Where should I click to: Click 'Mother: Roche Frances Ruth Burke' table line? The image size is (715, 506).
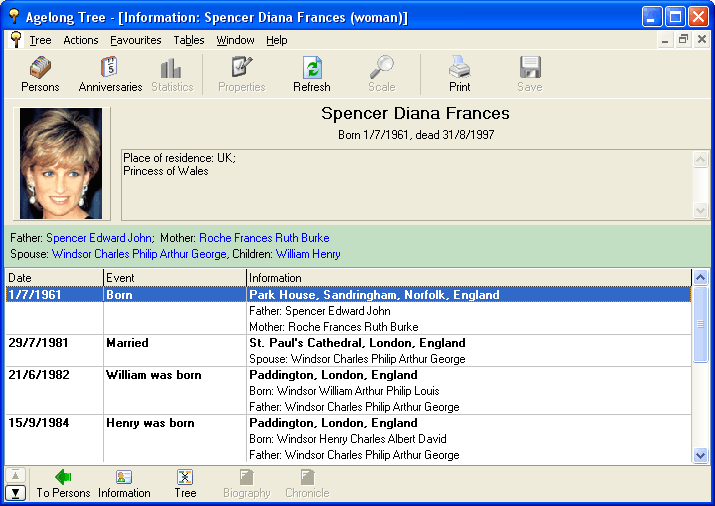click(334, 327)
